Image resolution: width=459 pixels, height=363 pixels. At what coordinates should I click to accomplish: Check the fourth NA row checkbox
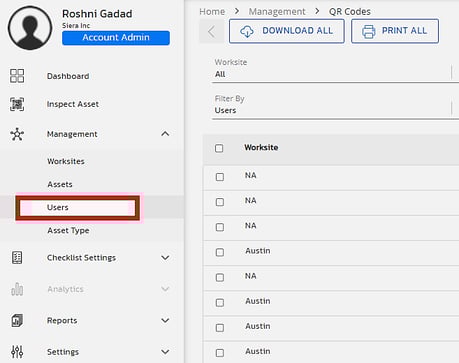click(220, 277)
